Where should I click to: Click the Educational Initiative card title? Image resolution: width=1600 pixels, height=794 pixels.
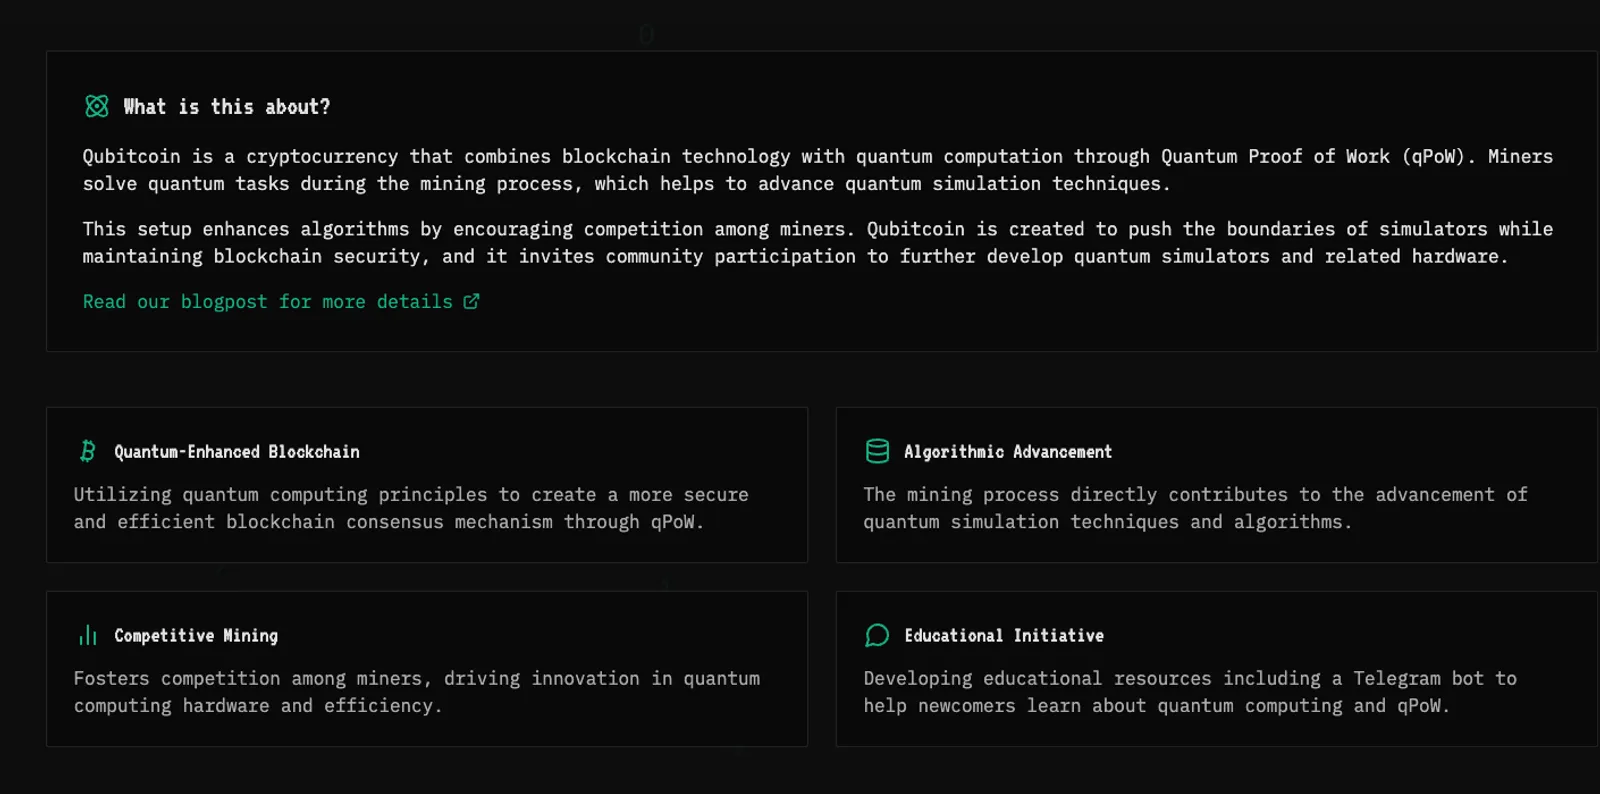1004,636
